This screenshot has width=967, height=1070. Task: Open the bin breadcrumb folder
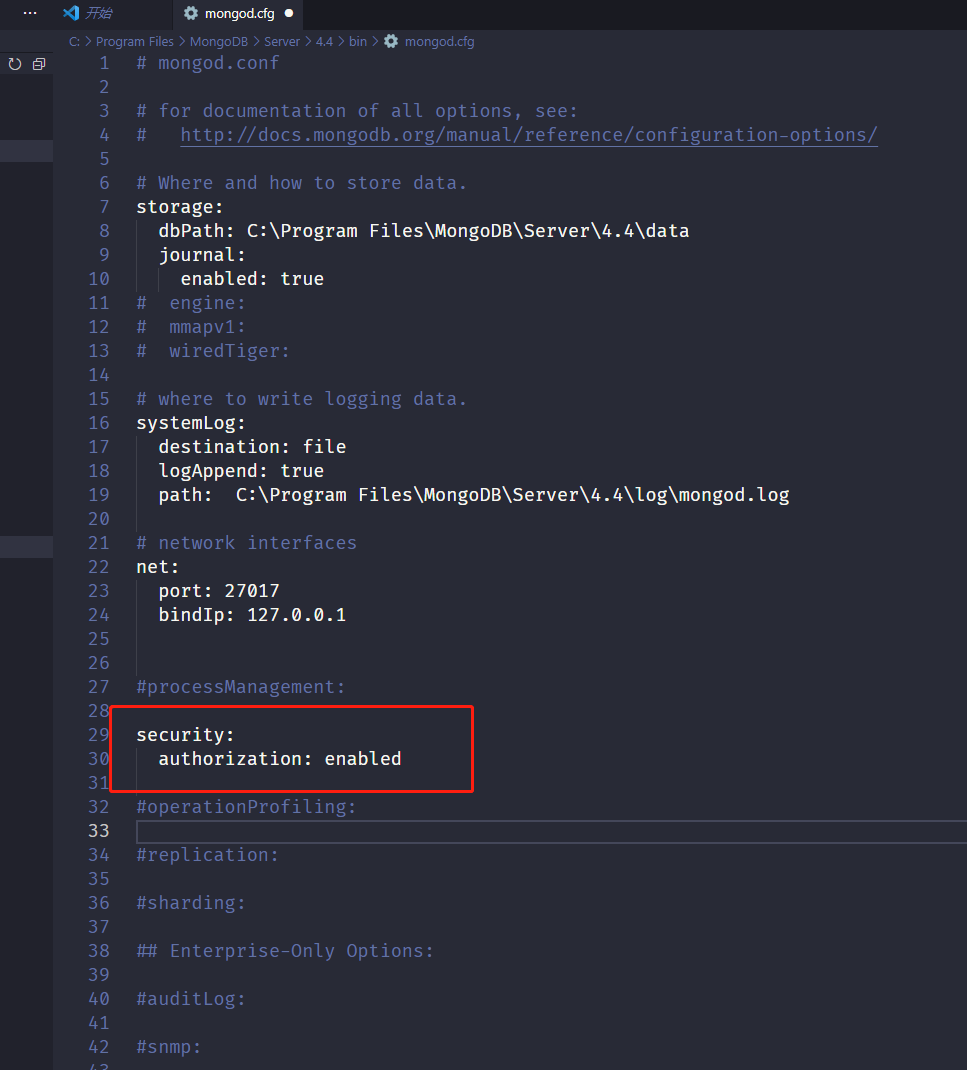click(358, 41)
